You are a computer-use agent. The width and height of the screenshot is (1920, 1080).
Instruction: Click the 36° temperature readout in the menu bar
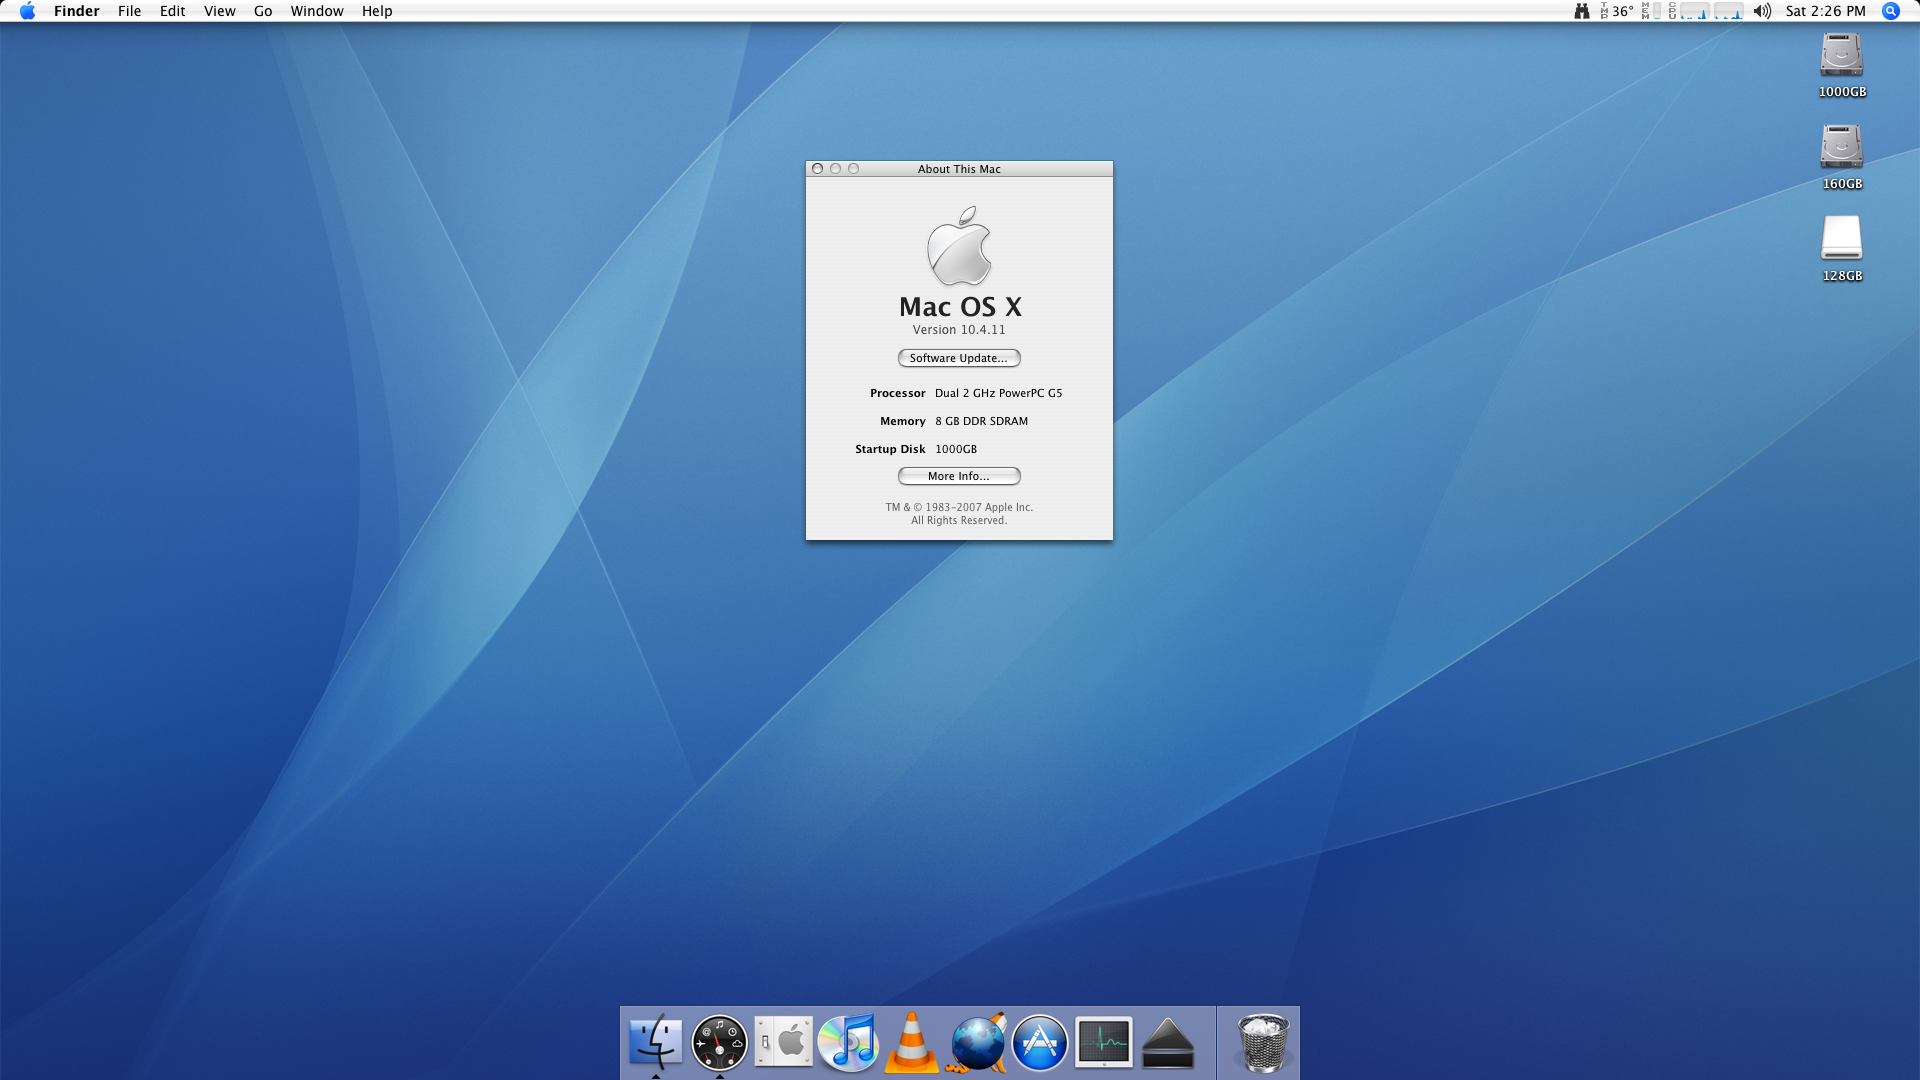(1616, 11)
